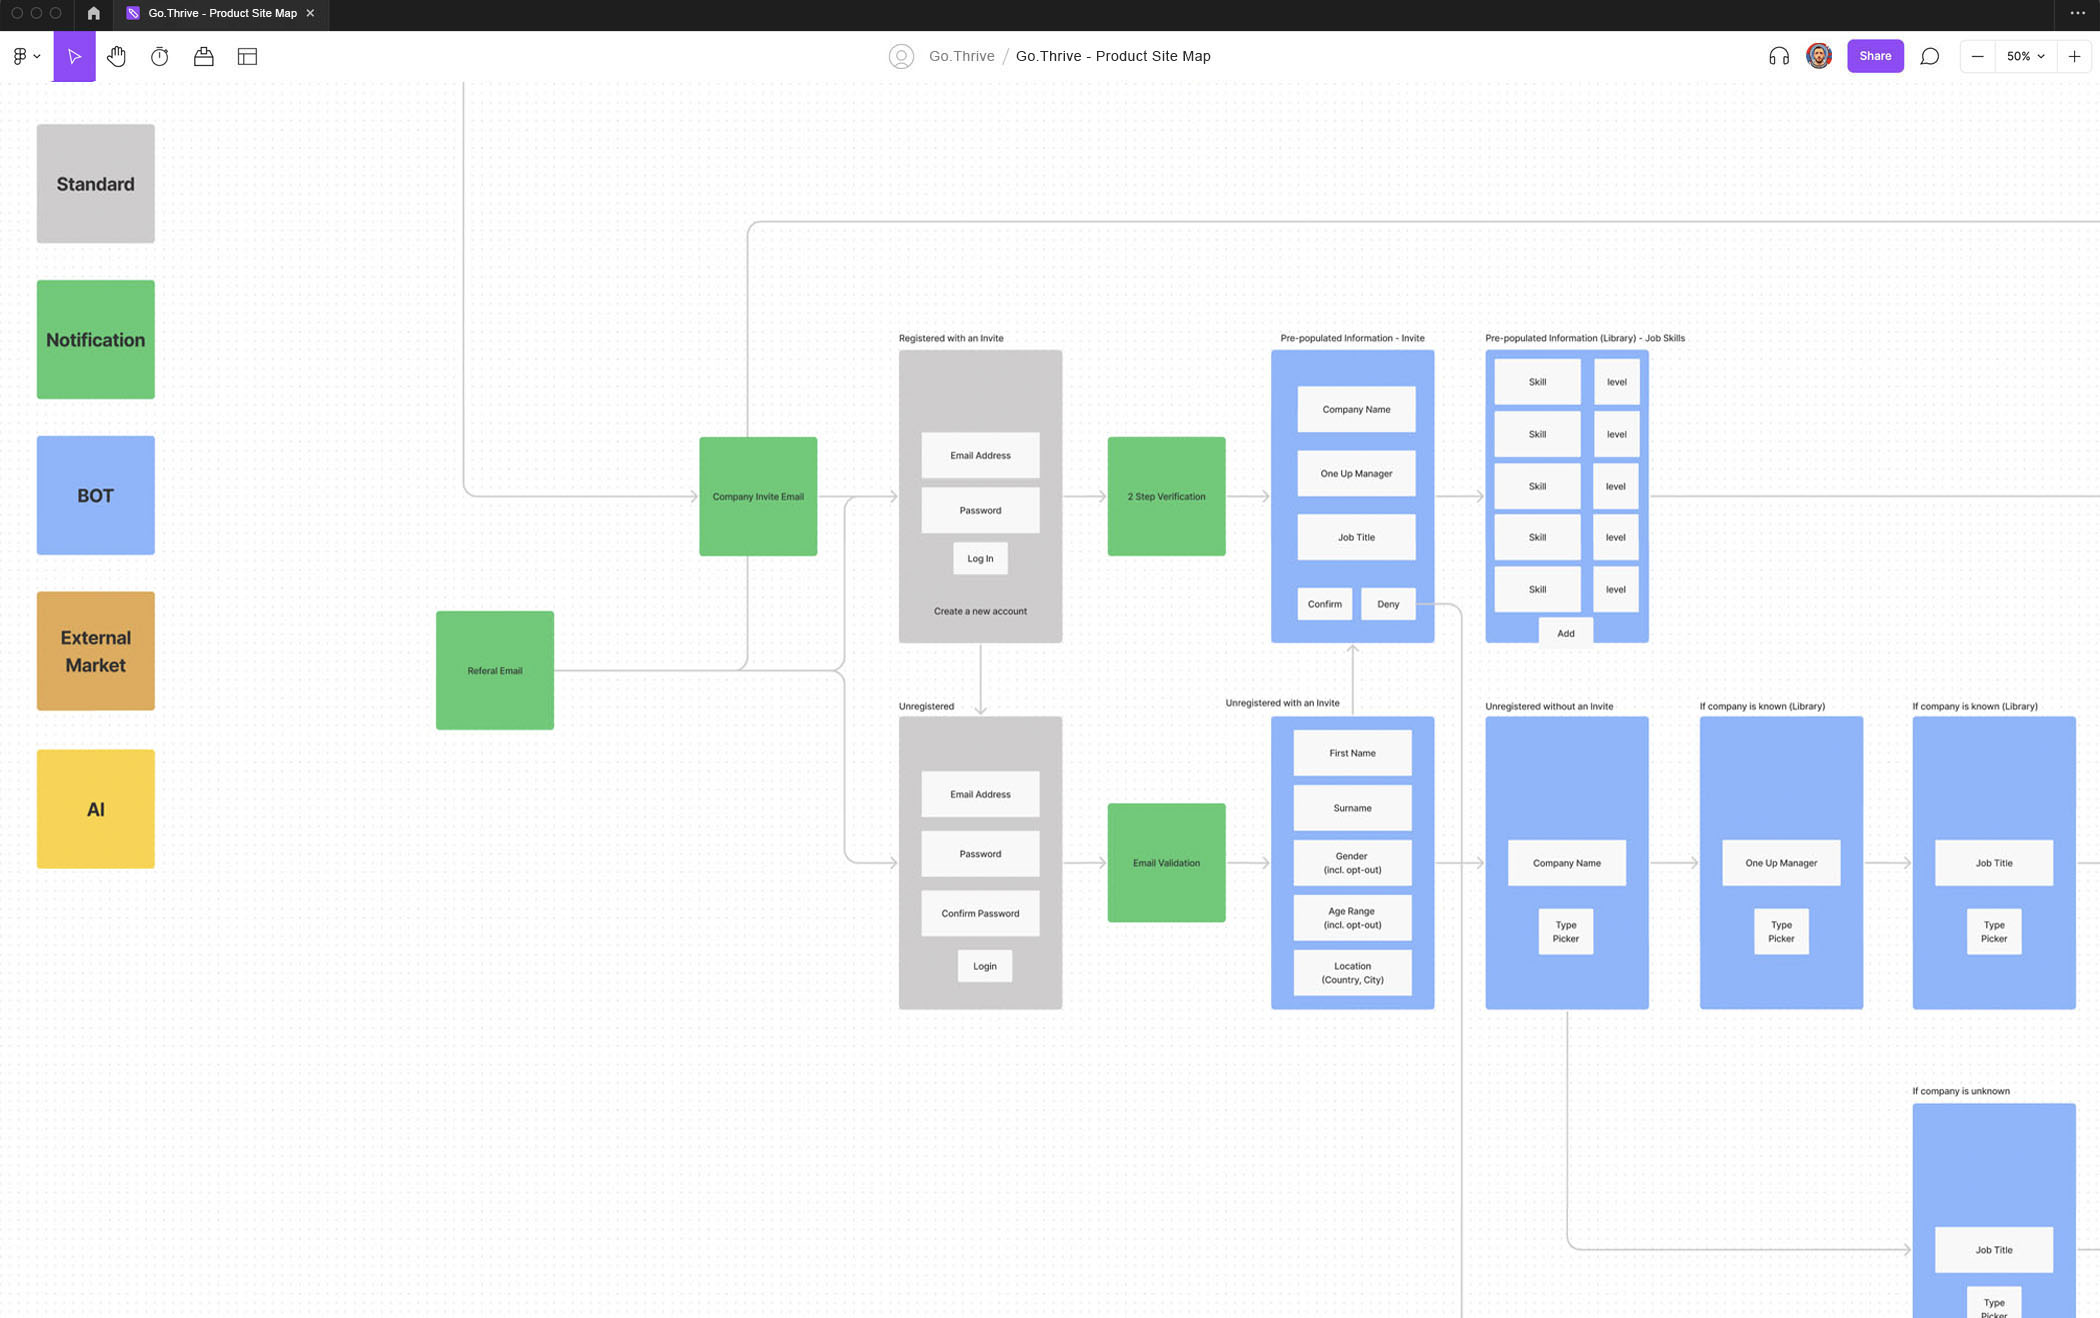
Task: Open the Stamp tool
Action: (204, 57)
